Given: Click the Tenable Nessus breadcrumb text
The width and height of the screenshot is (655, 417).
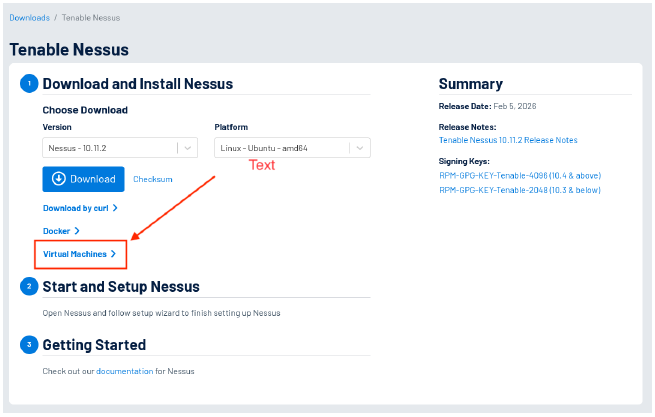Looking at the screenshot, I should 91,18.
